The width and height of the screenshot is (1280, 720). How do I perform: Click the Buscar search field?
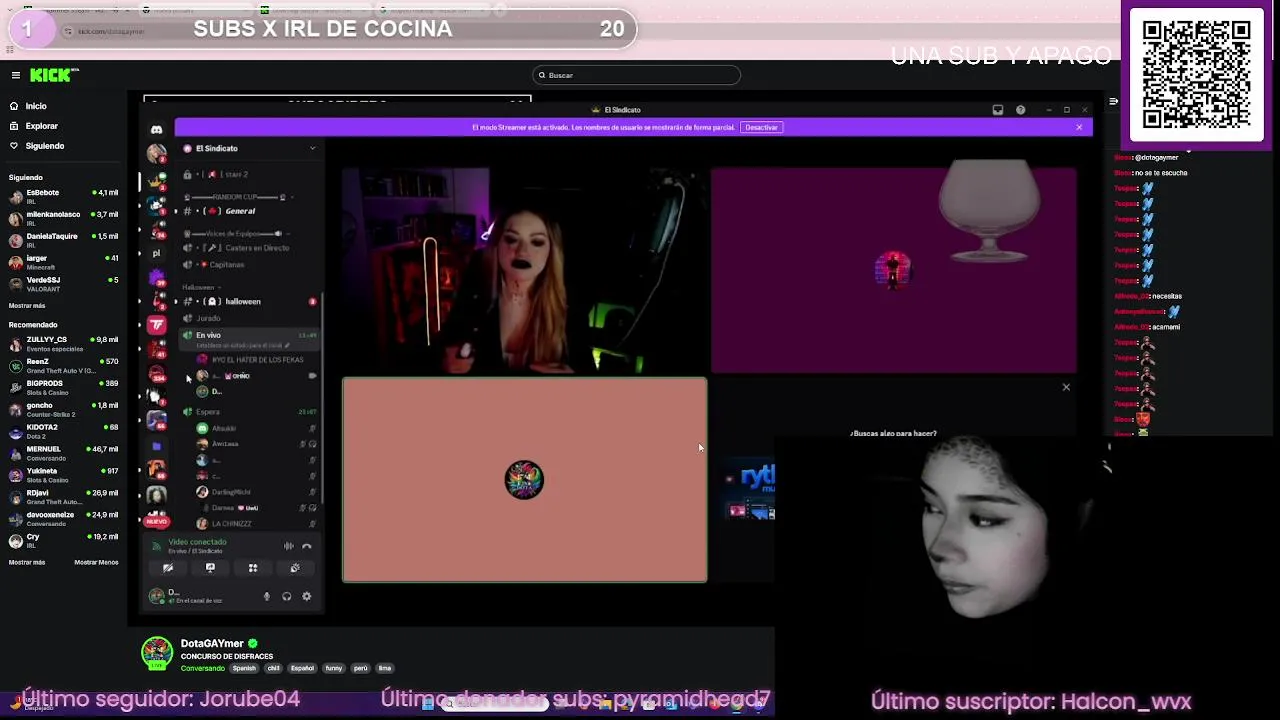coord(636,75)
